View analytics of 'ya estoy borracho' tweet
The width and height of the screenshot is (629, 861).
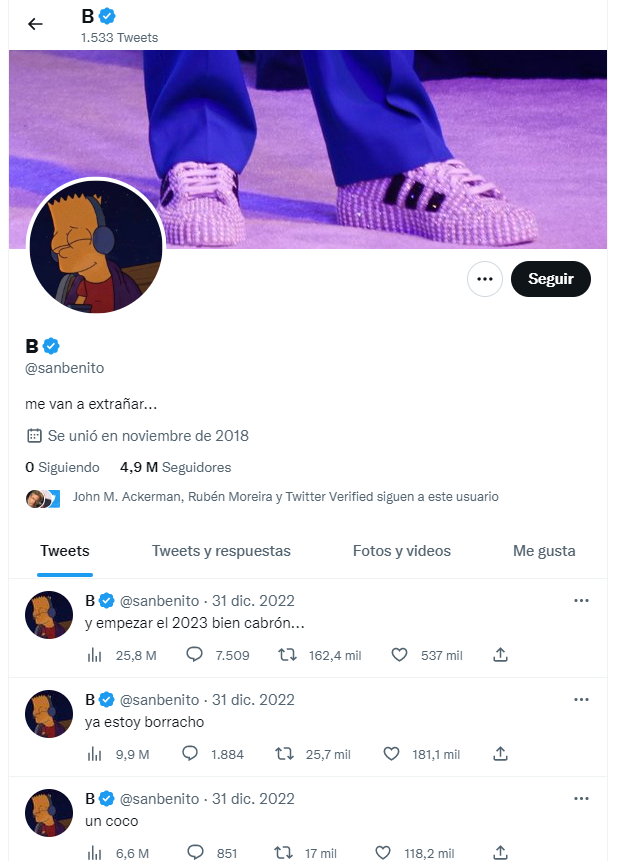[x=96, y=754]
